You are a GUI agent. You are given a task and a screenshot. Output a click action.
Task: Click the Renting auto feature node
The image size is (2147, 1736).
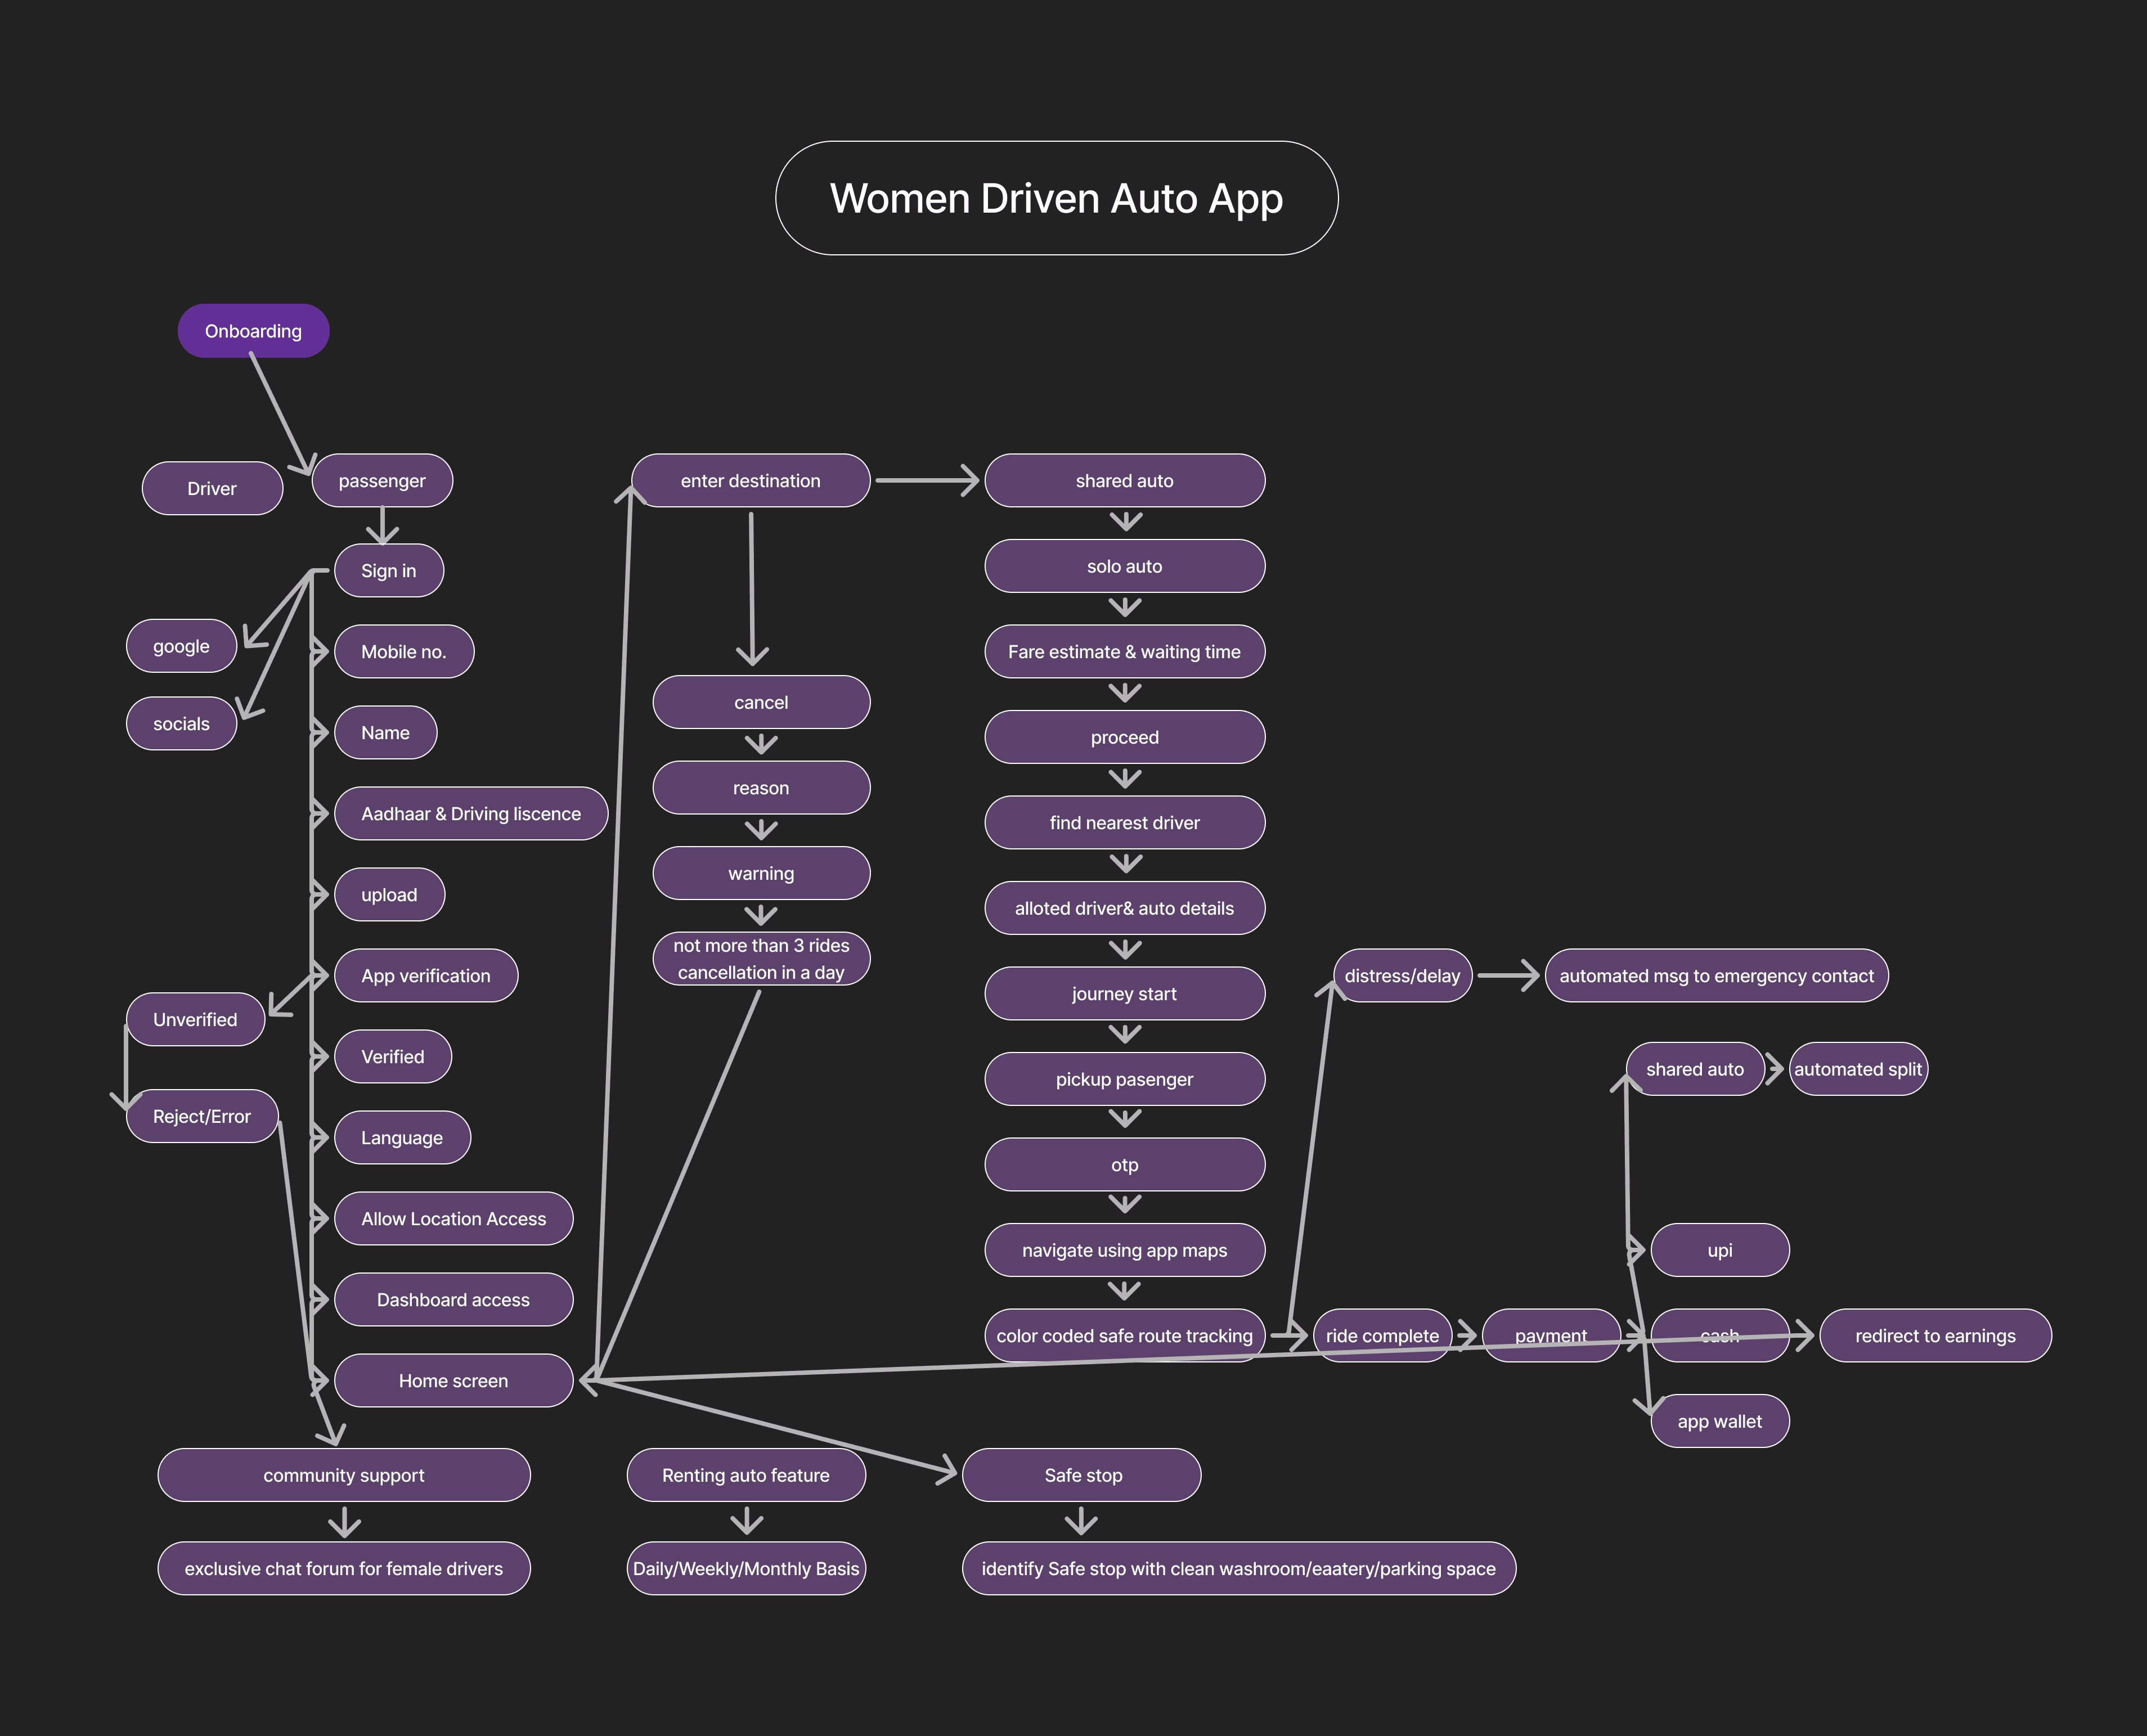(745, 1475)
